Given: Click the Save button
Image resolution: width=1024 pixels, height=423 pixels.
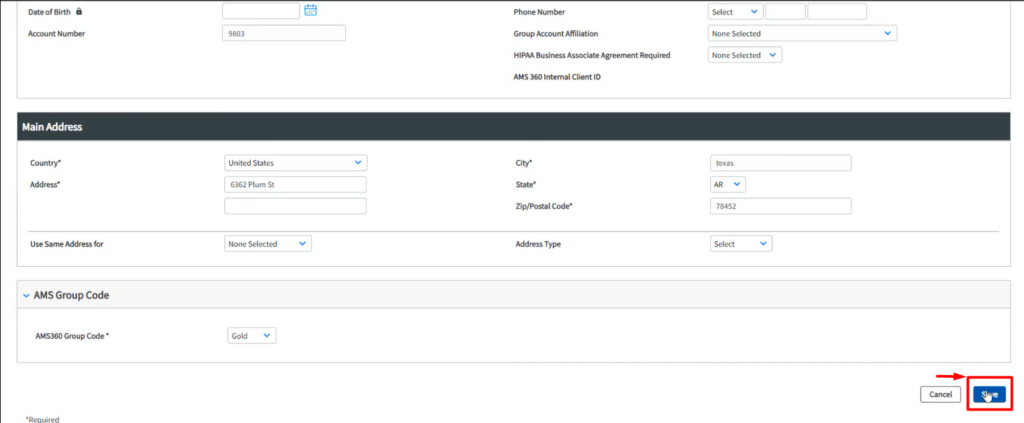Looking at the screenshot, I should point(989,394).
